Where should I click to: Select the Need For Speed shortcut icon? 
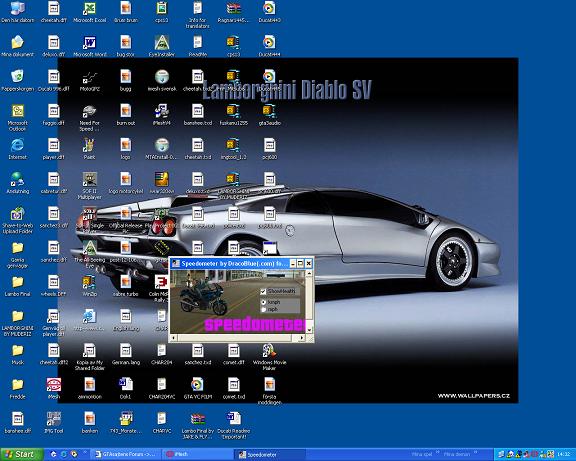(89, 118)
